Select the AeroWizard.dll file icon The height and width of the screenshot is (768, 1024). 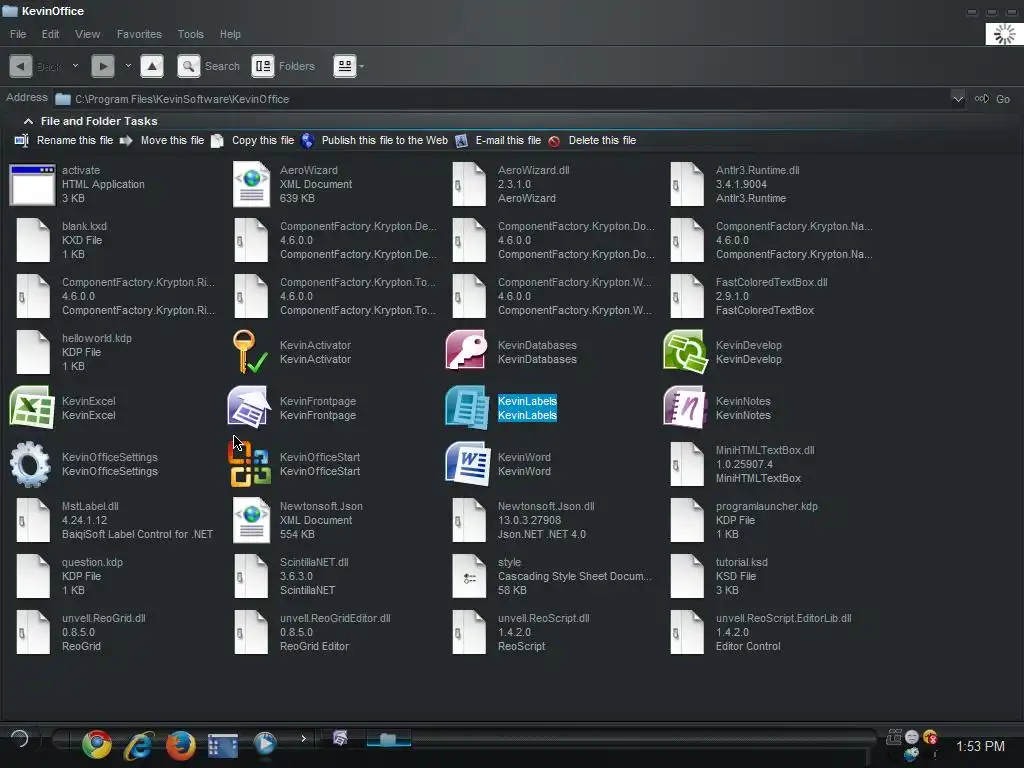tap(469, 184)
